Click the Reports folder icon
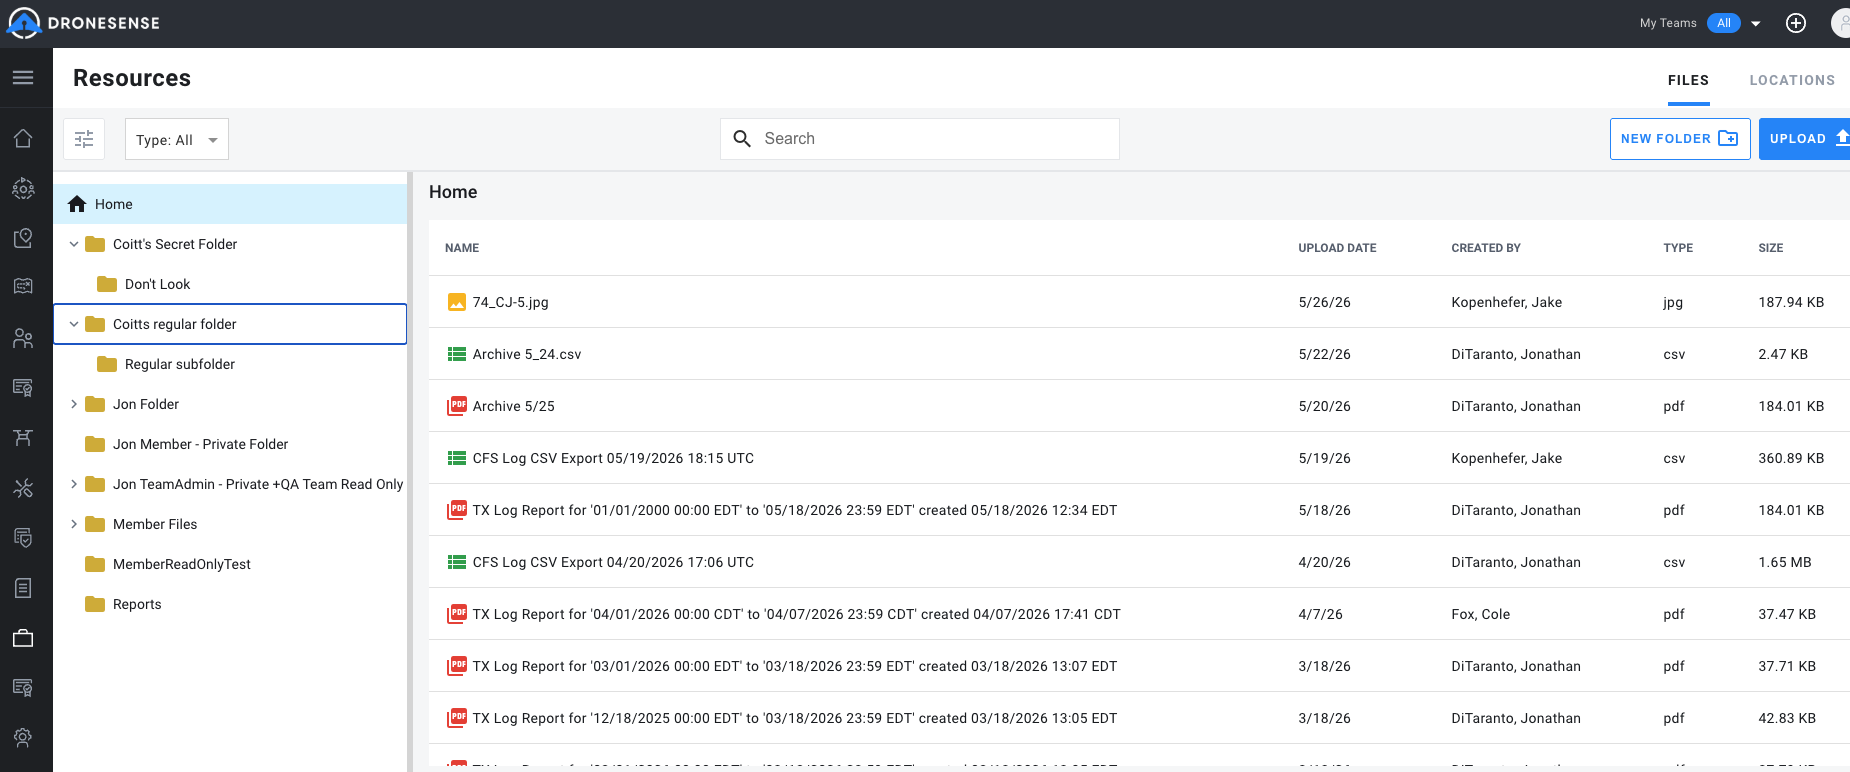 pyautogui.click(x=95, y=604)
